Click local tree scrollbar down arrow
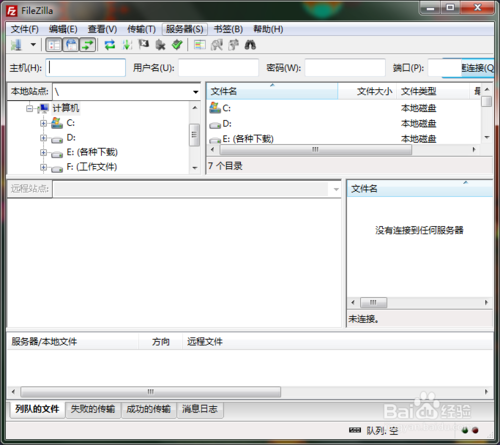The image size is (500, 445). tap(195, 168)
